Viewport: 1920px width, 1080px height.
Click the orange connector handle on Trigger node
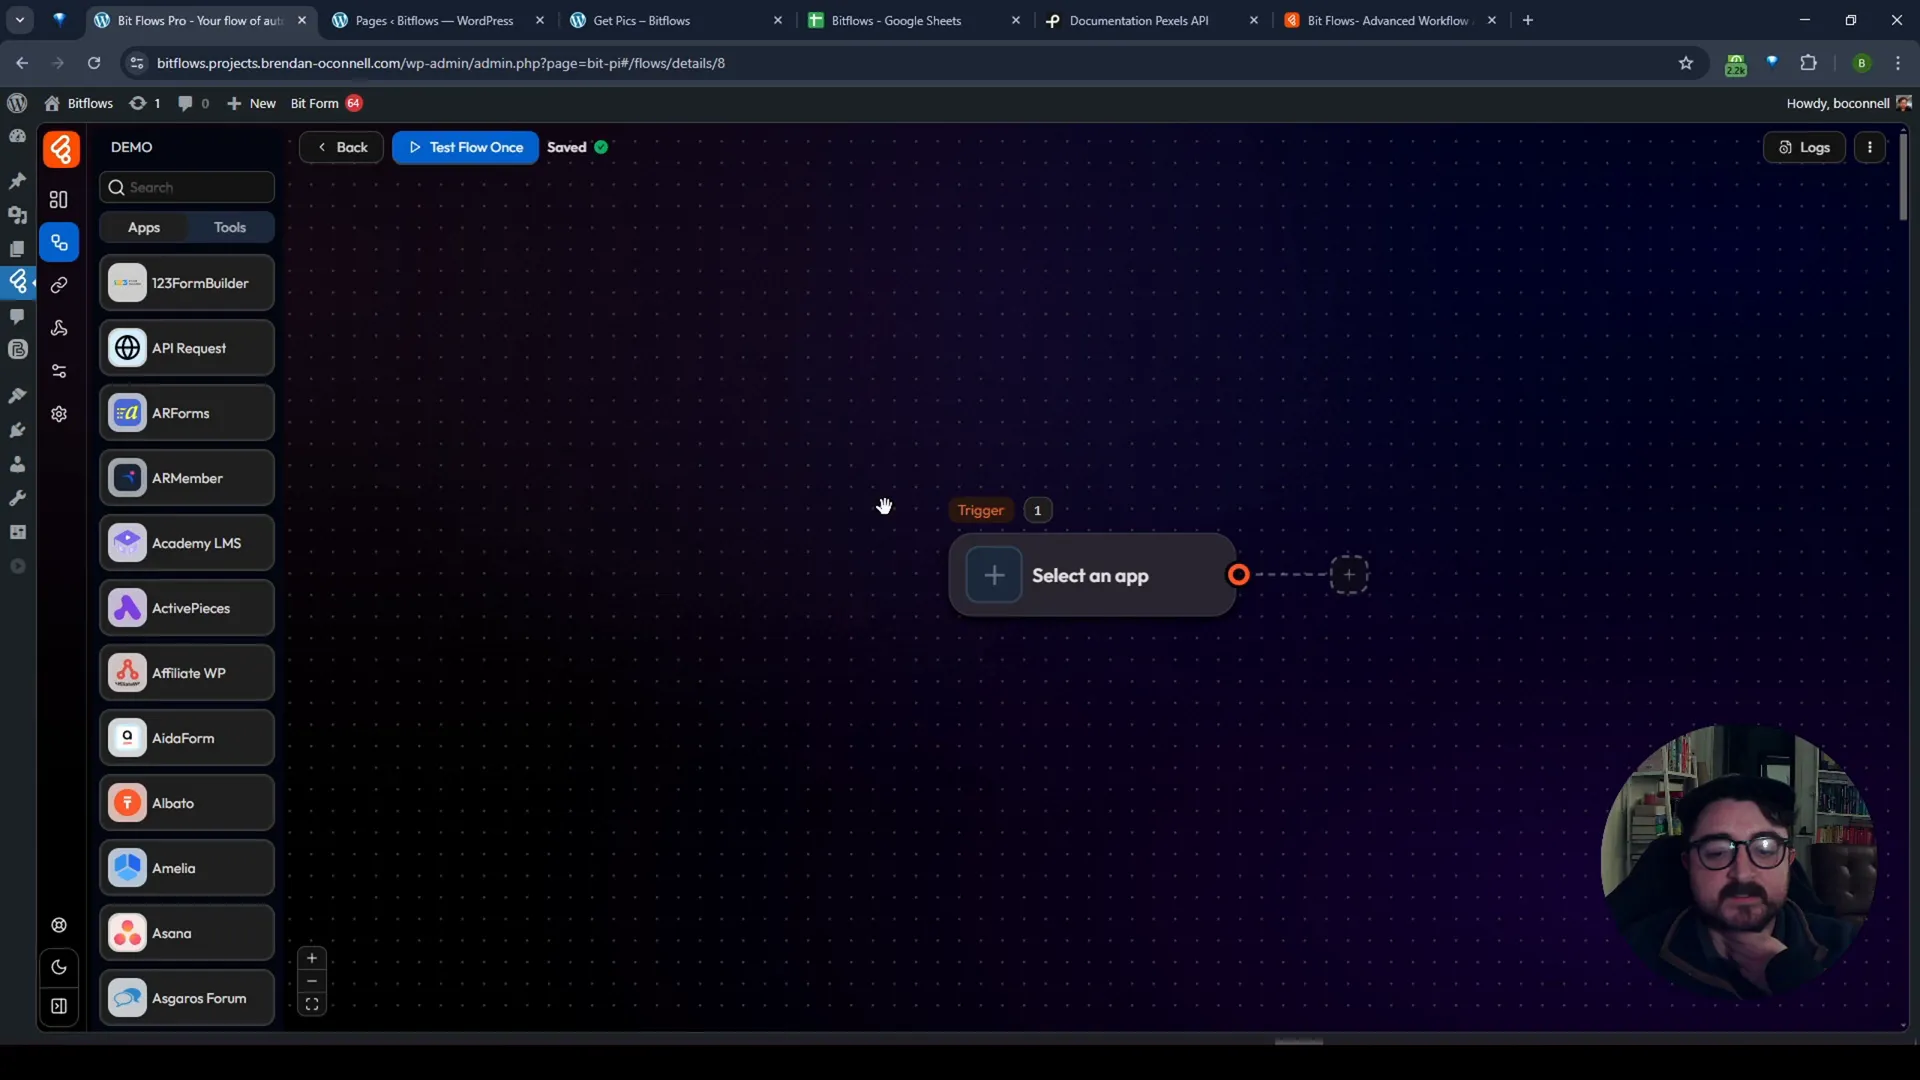click(1238, 574)
